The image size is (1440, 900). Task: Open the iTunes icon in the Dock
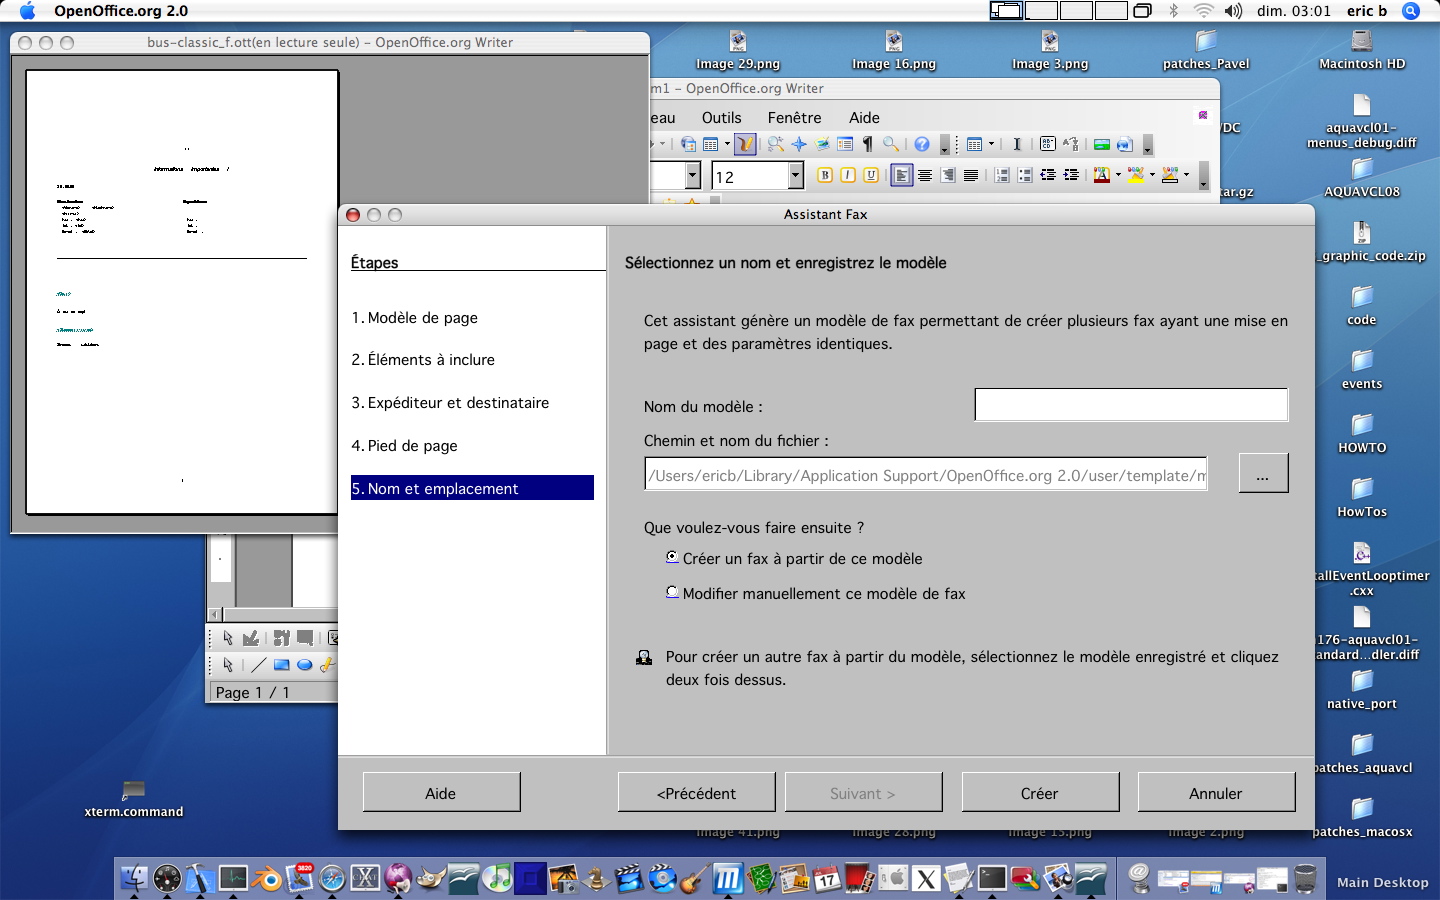497,879
